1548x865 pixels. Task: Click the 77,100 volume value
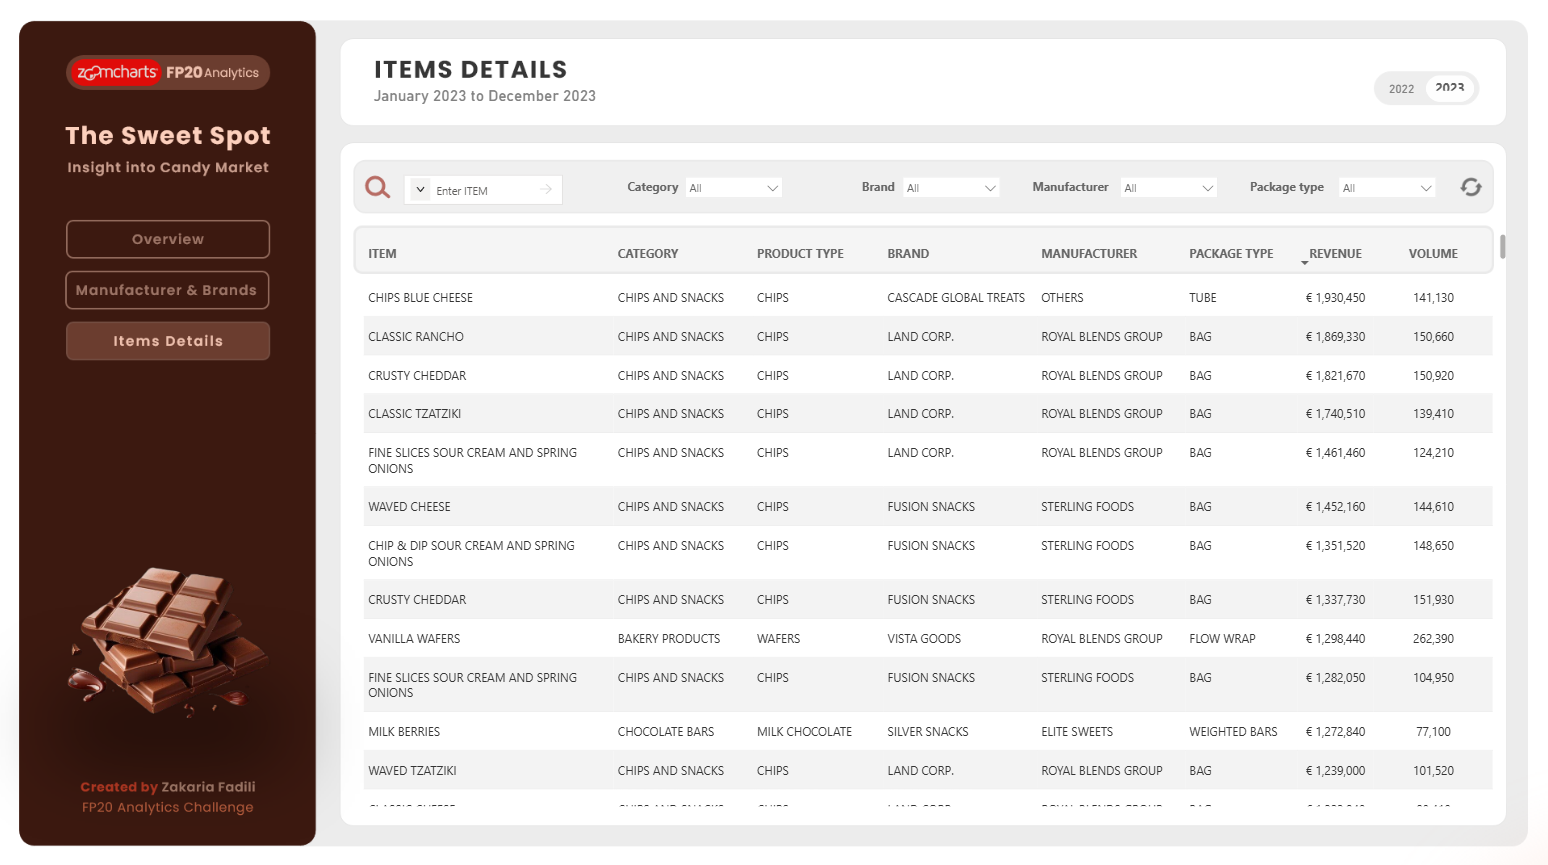[1433, 732]
